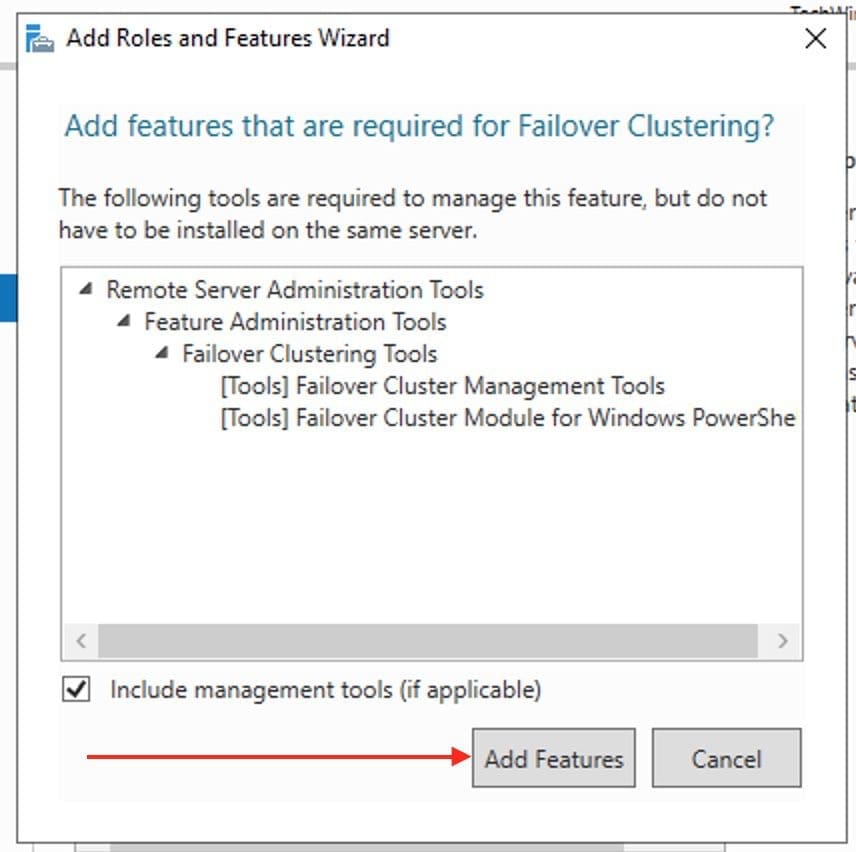856x852 pixels.
Task: Select Remote Server Administration Tools tree entry
Action: point(295,290)
